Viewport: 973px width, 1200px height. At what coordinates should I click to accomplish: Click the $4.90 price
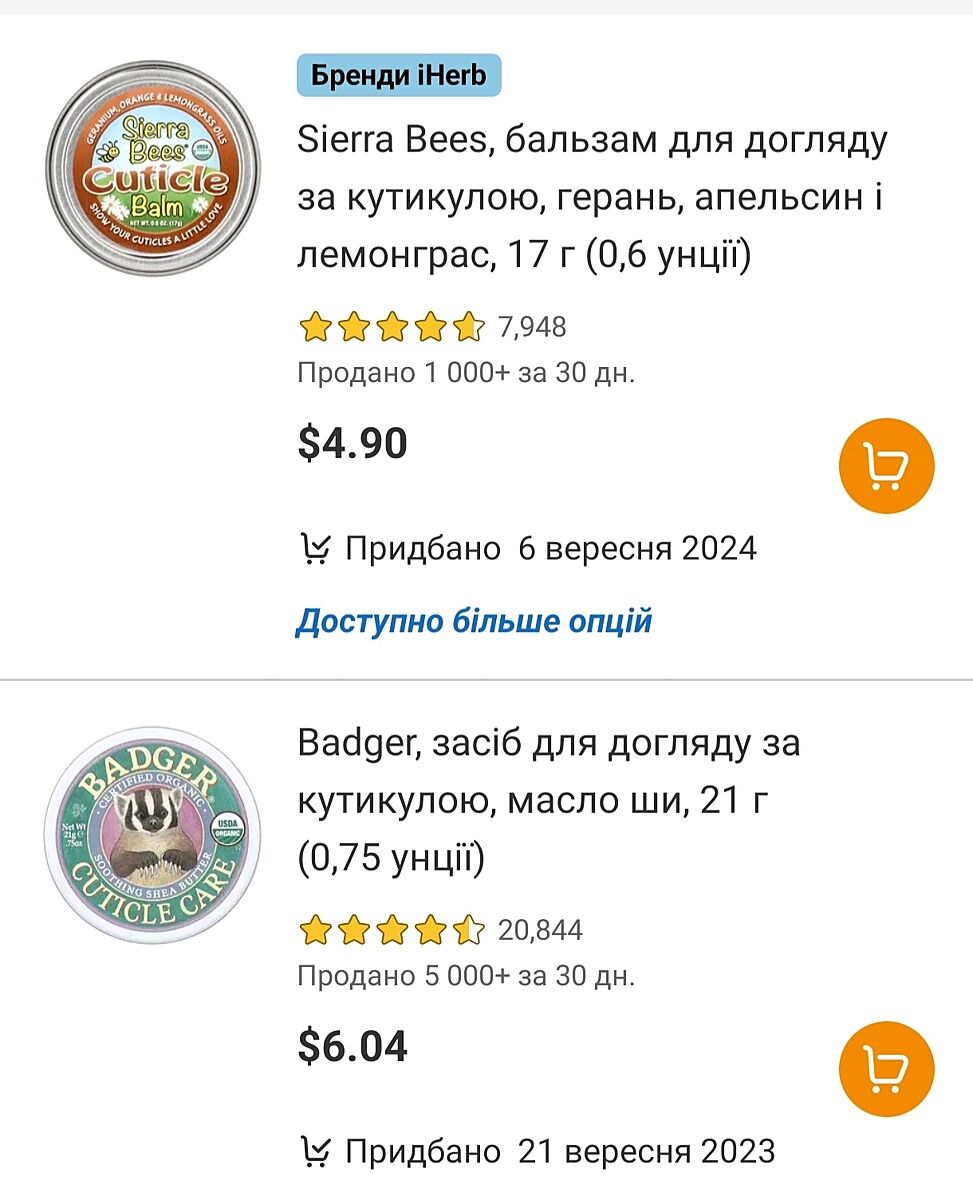click(353, 443)
